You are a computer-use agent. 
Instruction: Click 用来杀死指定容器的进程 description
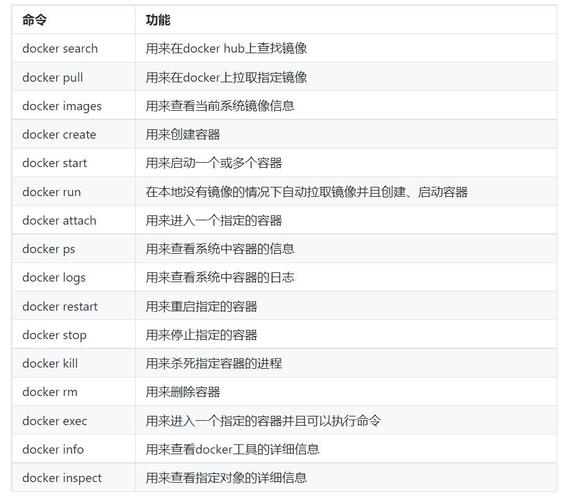tap(214, 364)
